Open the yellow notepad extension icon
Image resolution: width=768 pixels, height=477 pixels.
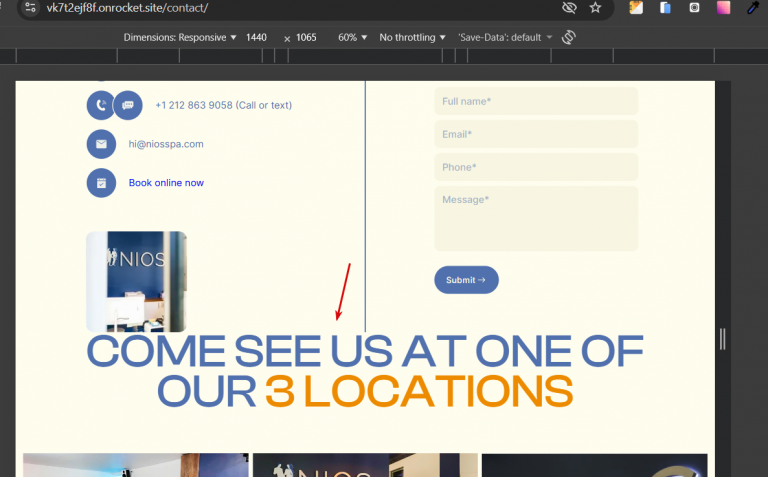click(636, 7)
